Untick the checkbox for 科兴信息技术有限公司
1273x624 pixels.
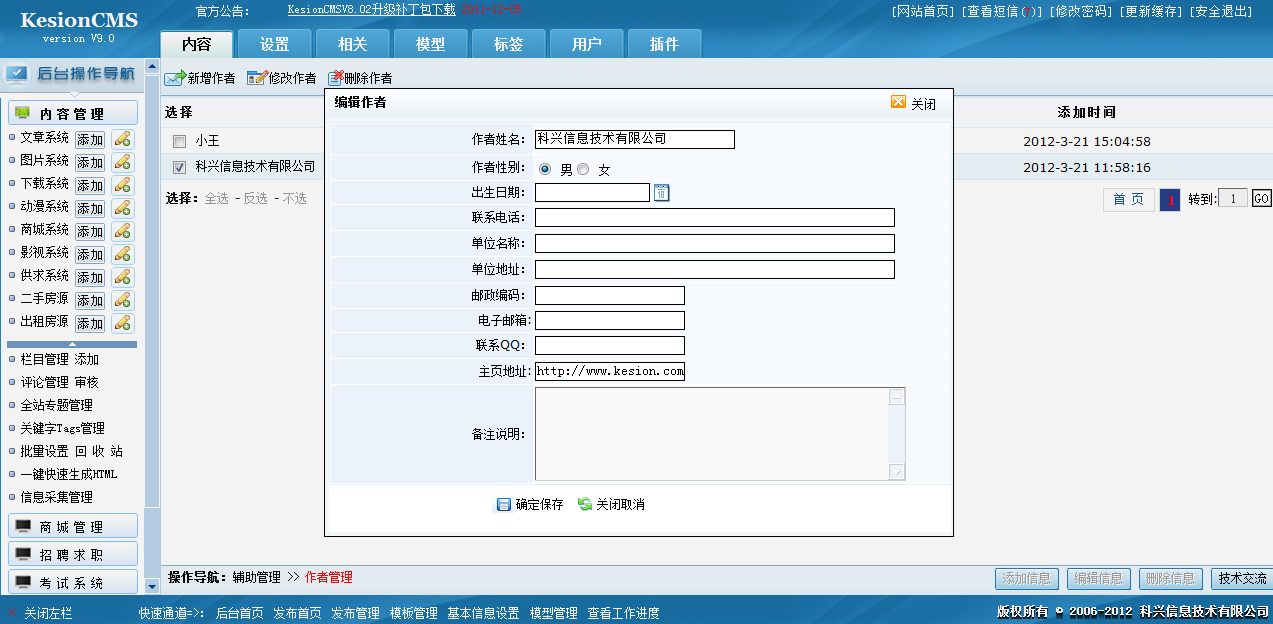(180, 168)
